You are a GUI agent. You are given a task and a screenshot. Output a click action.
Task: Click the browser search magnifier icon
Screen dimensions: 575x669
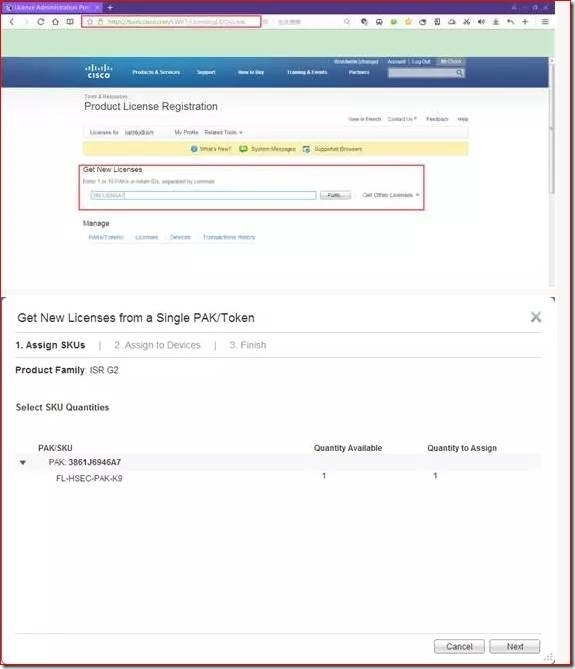[347, 21]
